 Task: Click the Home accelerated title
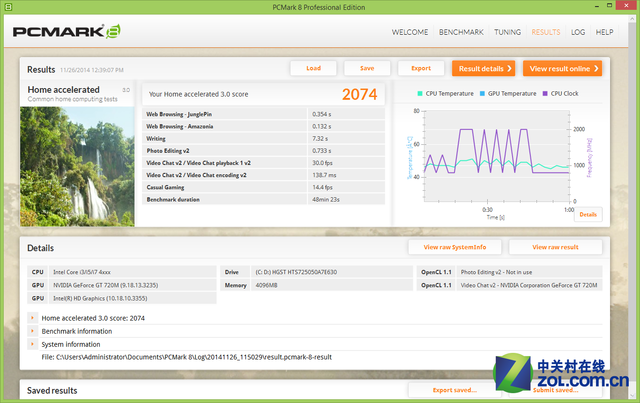click(x=63, y=90)
